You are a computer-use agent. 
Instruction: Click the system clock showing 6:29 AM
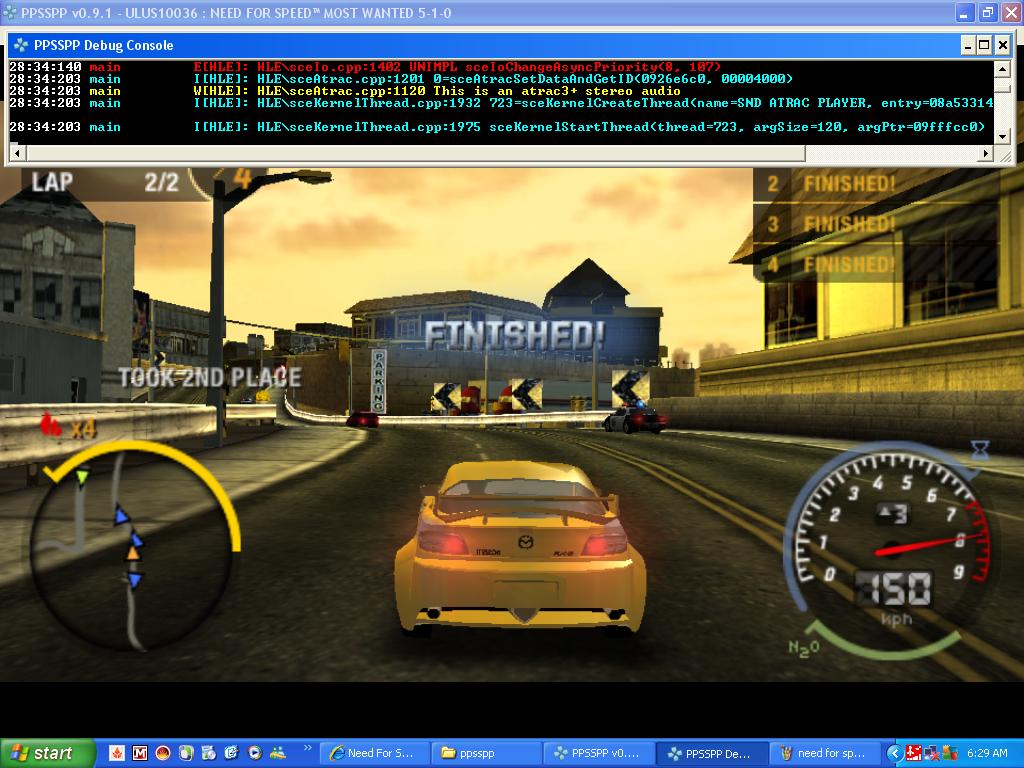point(987,753)
